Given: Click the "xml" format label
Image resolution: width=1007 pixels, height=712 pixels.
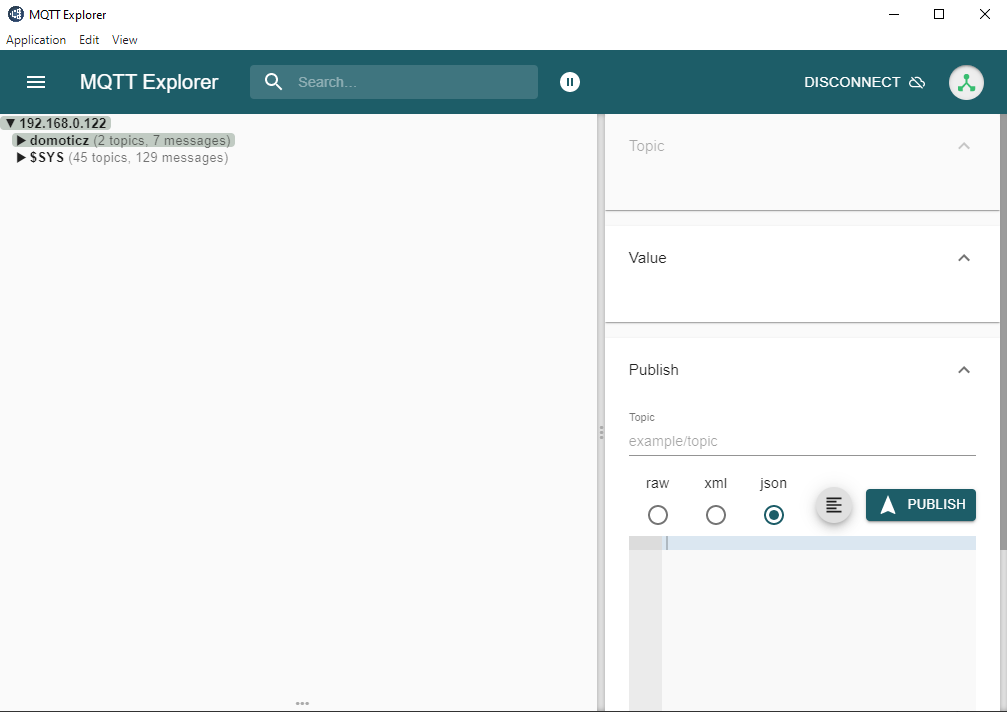Looking at the screenshot, I should (x=715, y=483).
